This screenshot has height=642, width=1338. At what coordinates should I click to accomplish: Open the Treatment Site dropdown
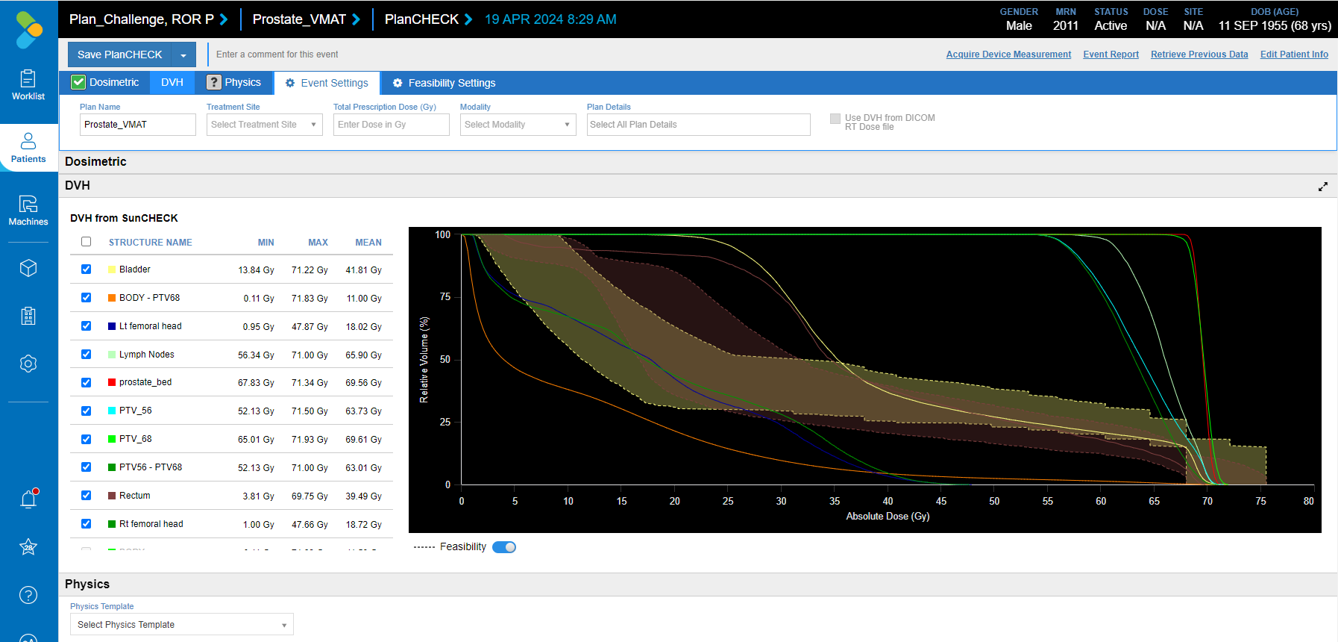[264, 125]
